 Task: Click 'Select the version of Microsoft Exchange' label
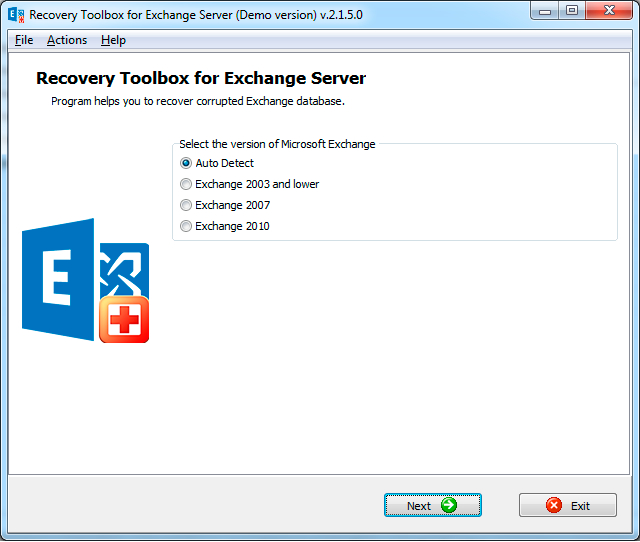pyautogui.click(x=277, y=144)
